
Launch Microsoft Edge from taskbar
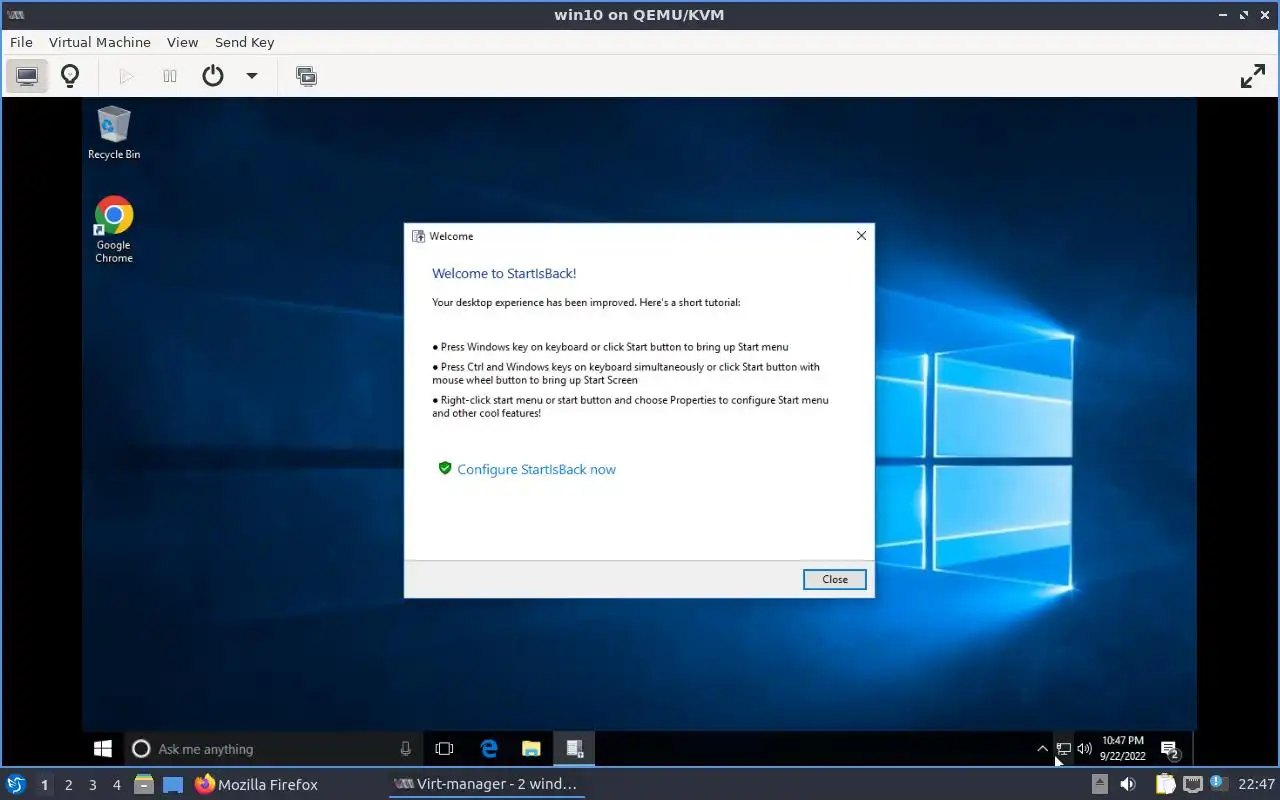coord(489,748)
